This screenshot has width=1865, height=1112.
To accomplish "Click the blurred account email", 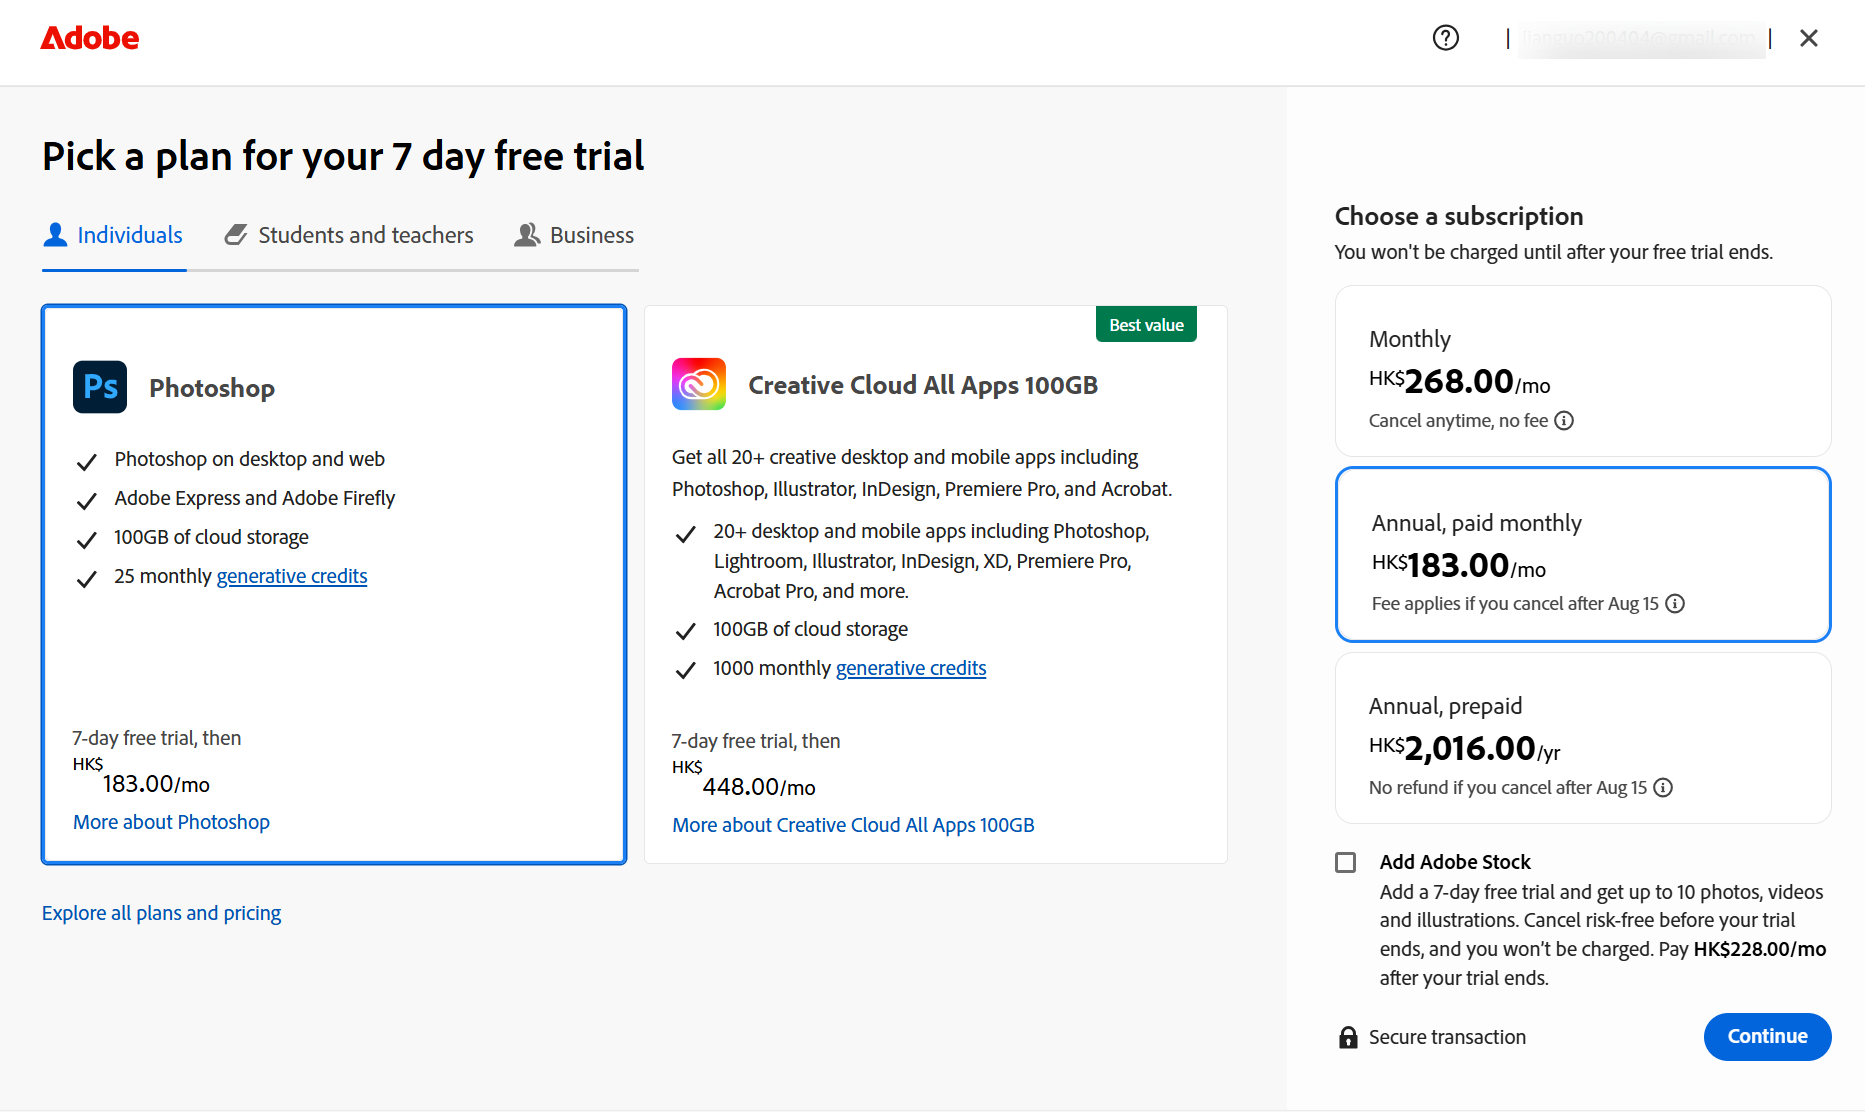I will (1640, 38).
